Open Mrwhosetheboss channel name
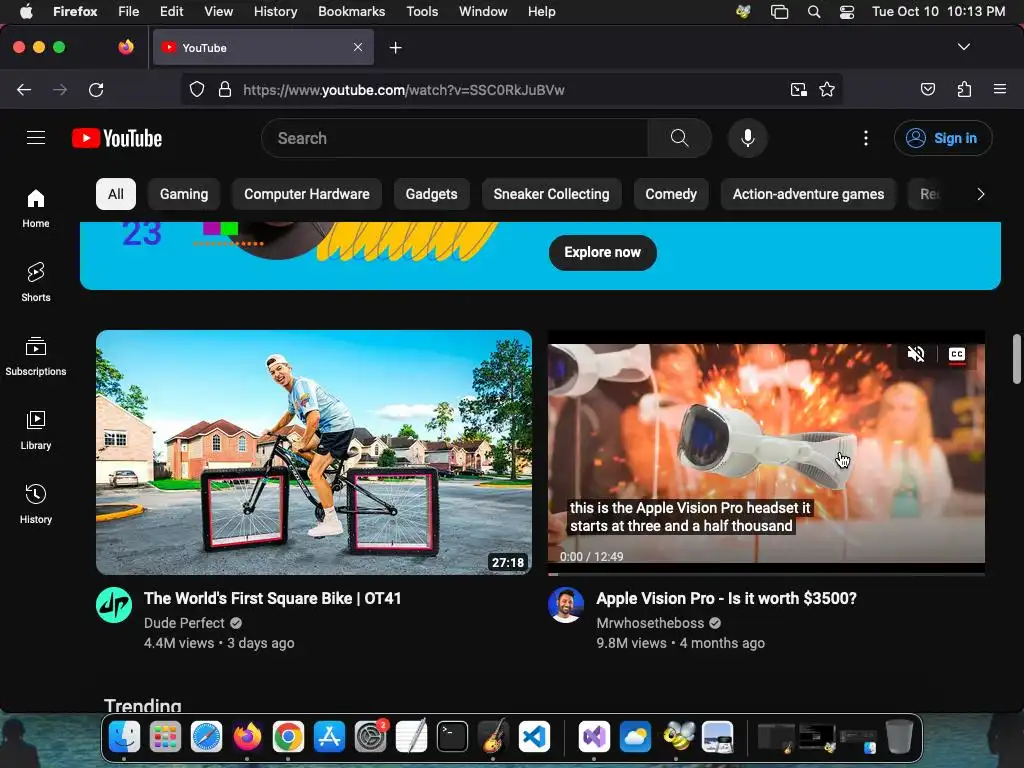Viewport: 1024px width, 768px height. pyautogui.click(x=650, y=623)
